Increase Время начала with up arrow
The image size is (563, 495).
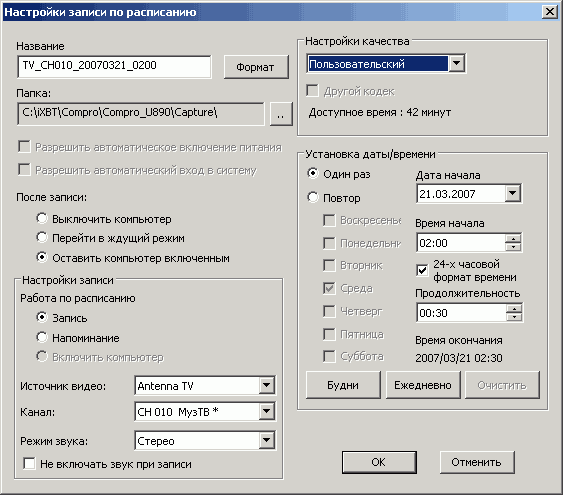pos(513,239)
